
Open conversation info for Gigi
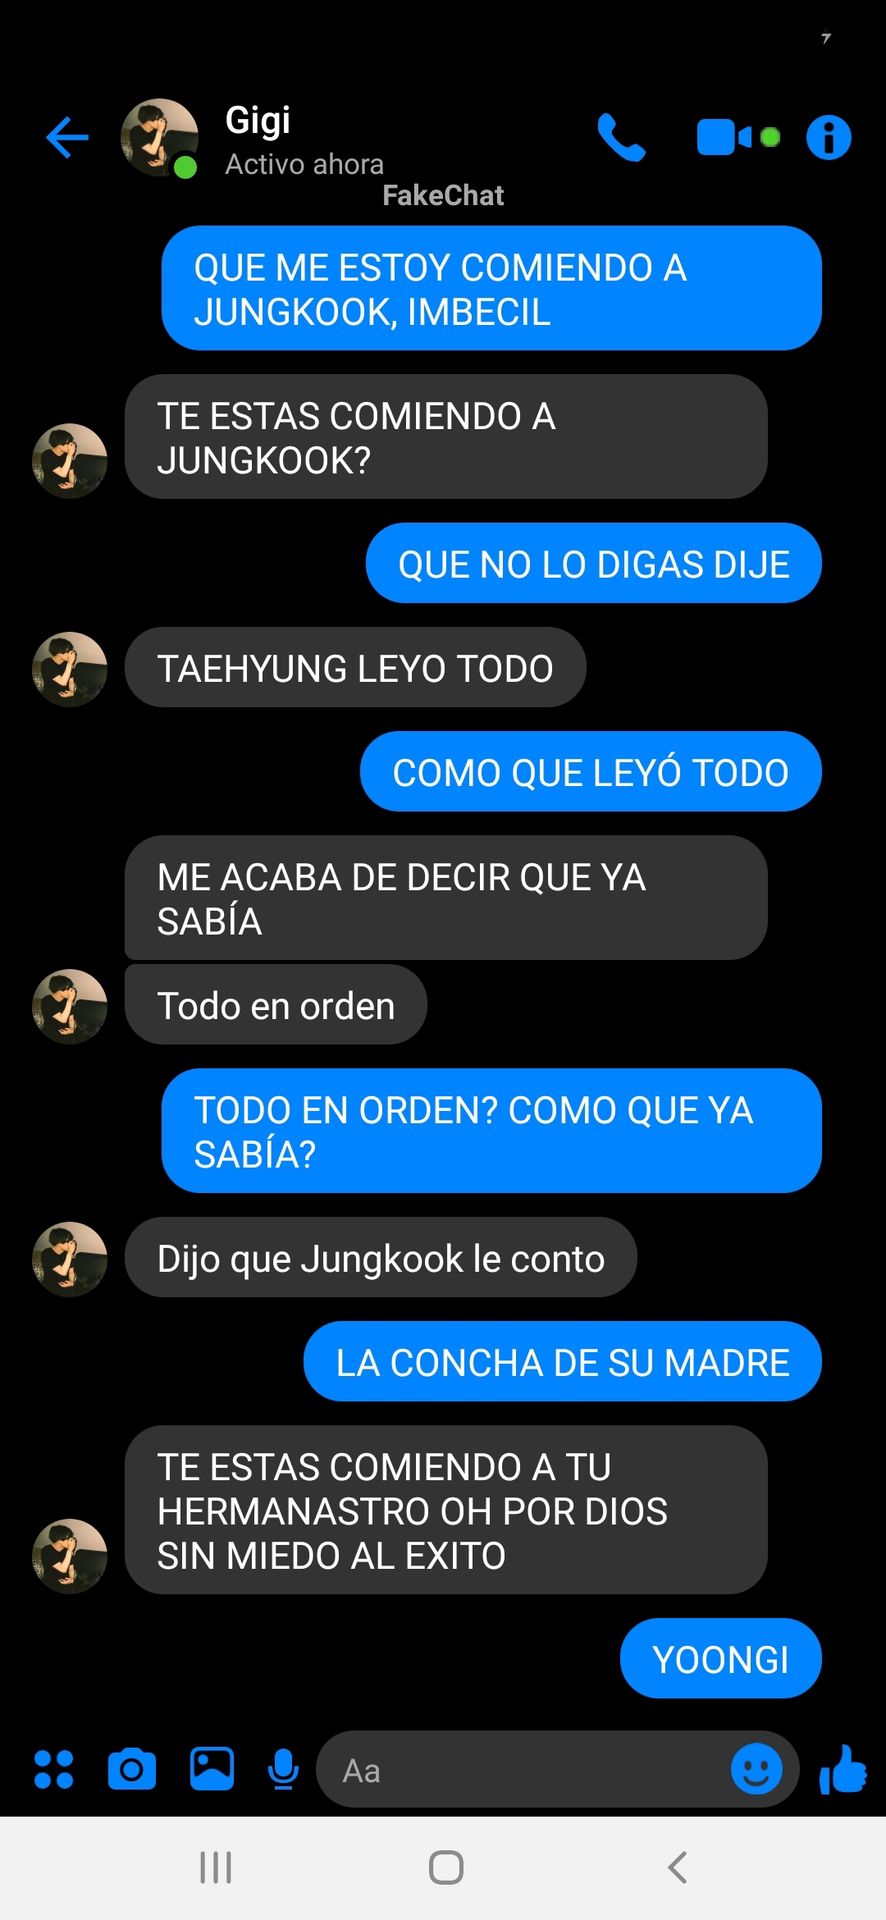[x=829, y=137]
